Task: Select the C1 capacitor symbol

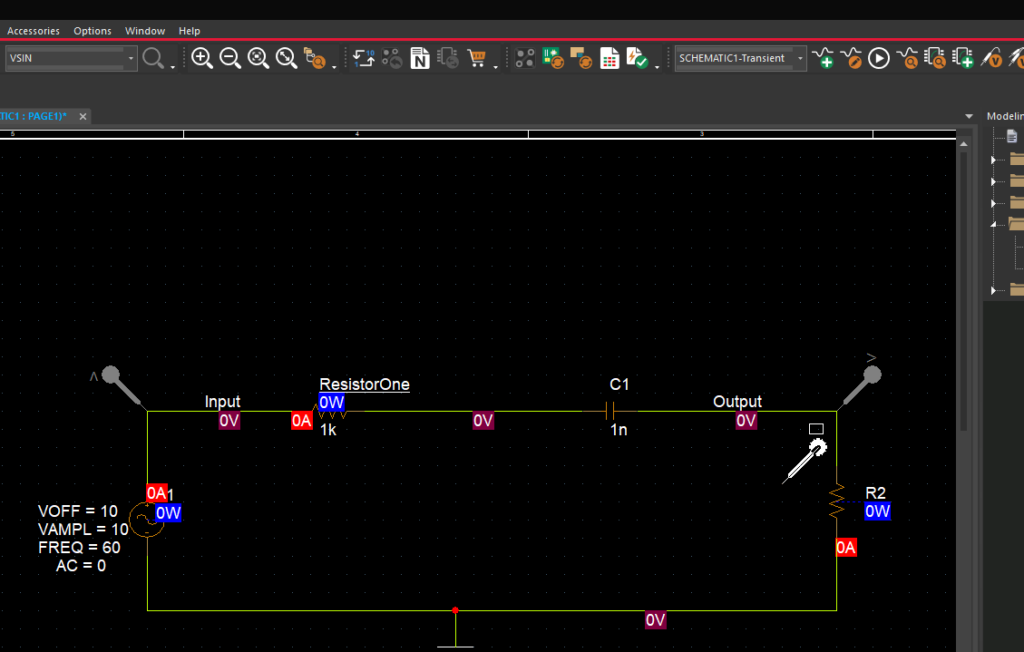Action: [x=610, y=411]
